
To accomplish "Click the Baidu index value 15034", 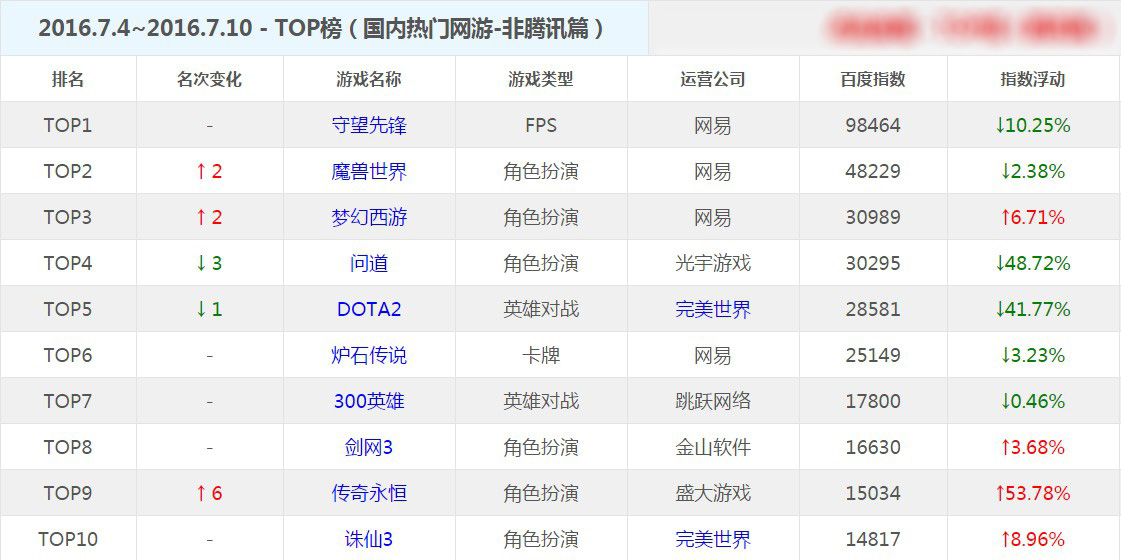I will point(873,493).
